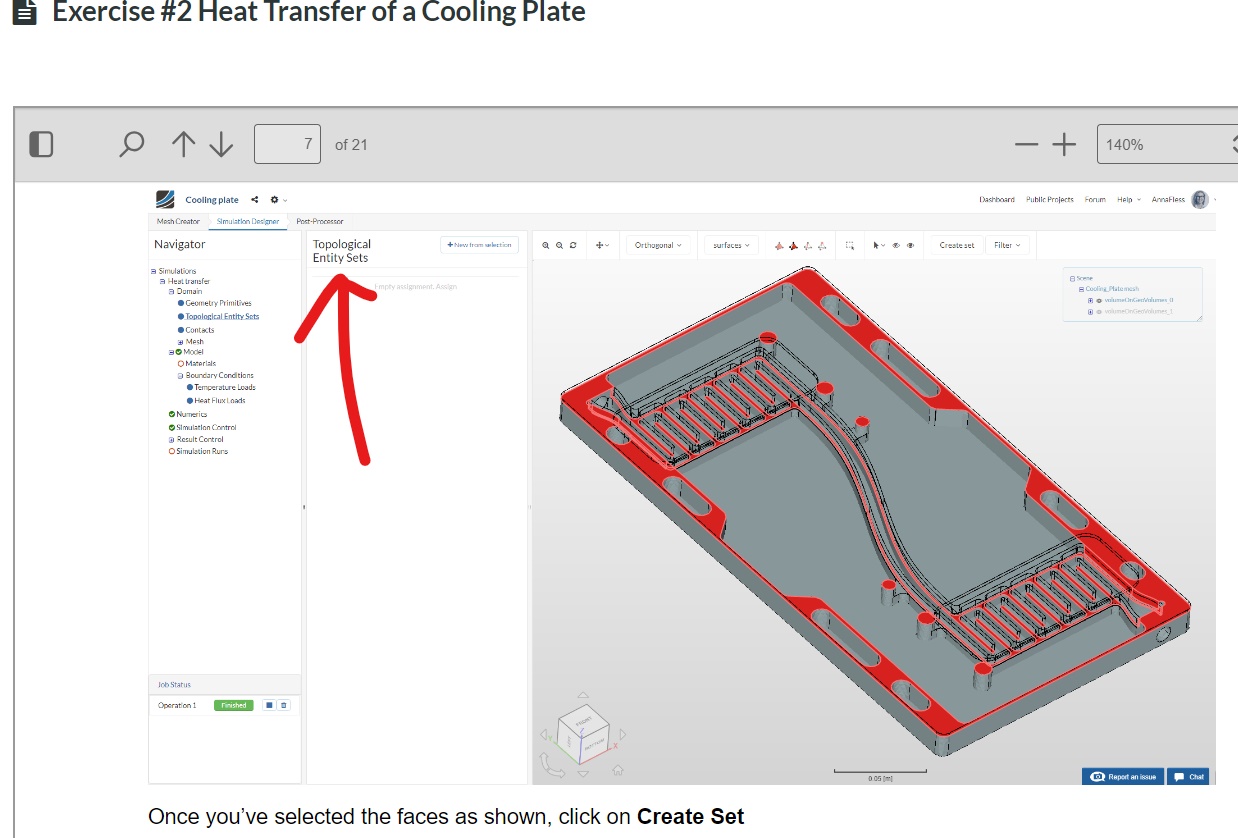This screenshot has width=1238, height=838.
Task: Open the Public Projects link
Action: tap(1050, 199)
